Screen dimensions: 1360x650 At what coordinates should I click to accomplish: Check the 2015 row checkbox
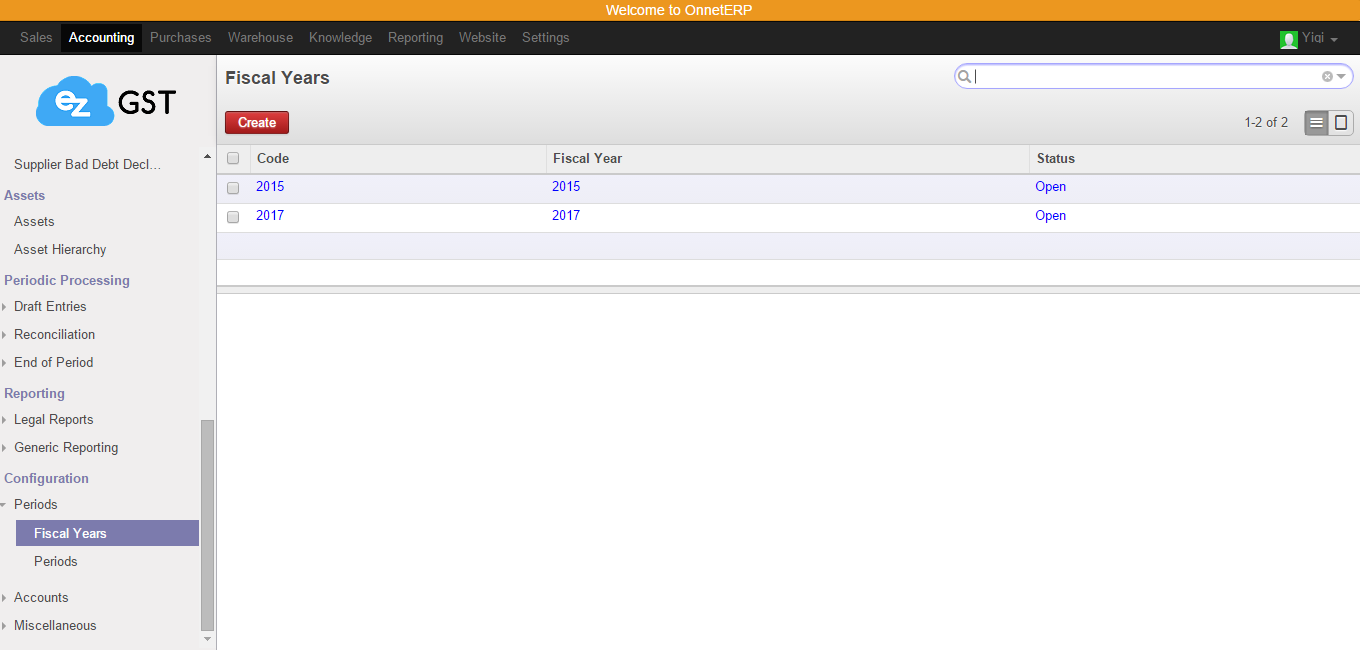[x=233, y=187]
